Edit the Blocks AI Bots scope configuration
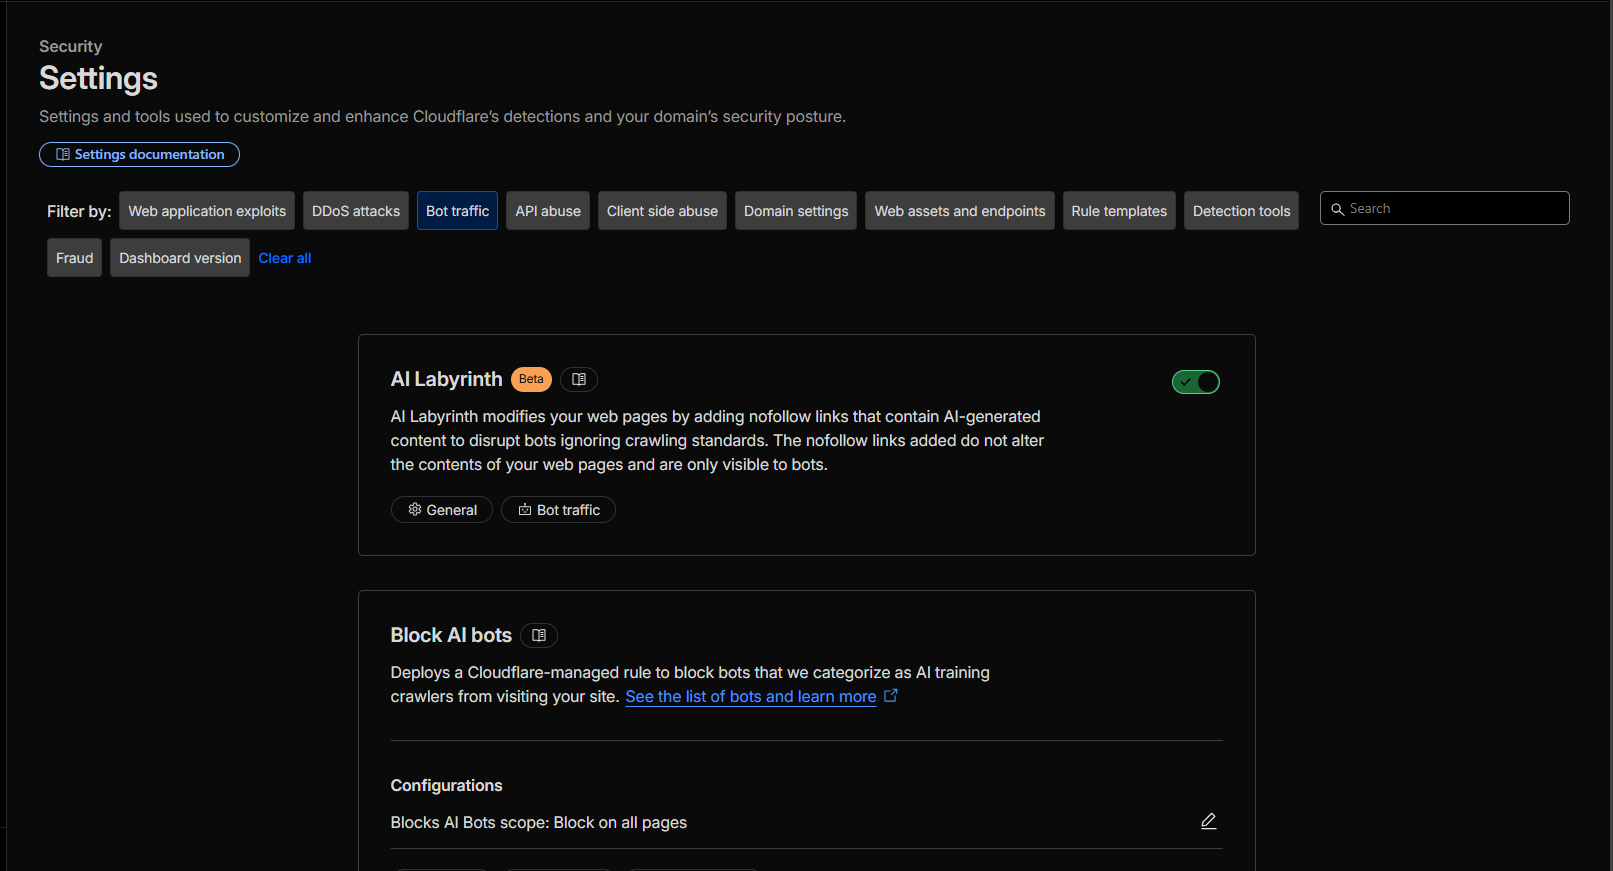This screenshot has width=1613, height=871. coord(1208,821)
